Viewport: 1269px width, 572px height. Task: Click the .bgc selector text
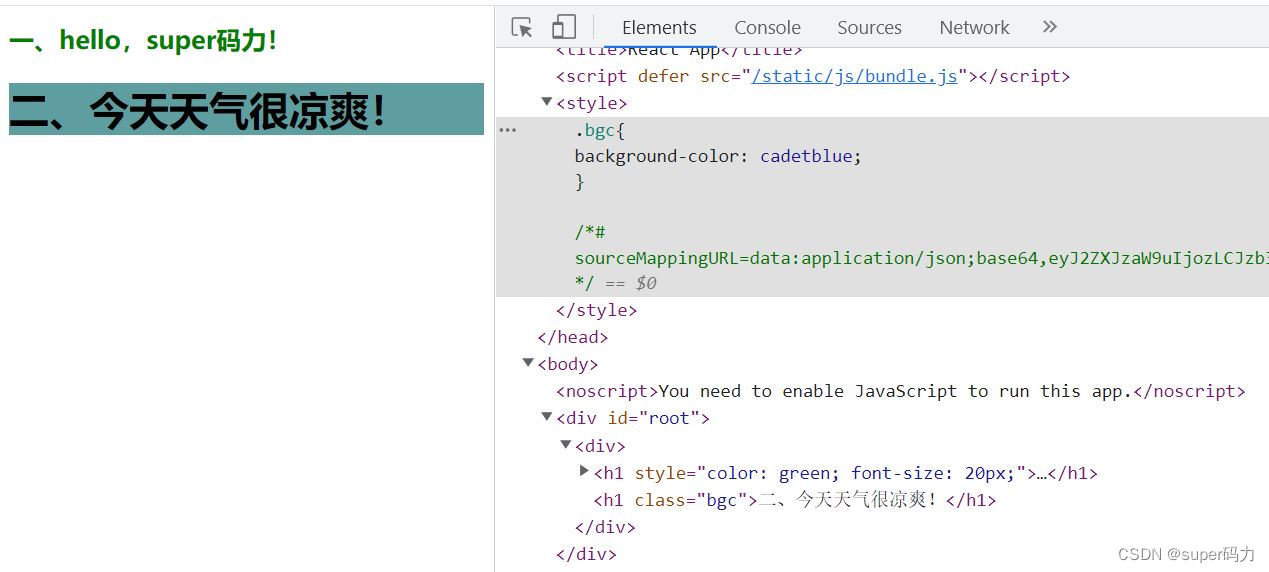[599, 130]
